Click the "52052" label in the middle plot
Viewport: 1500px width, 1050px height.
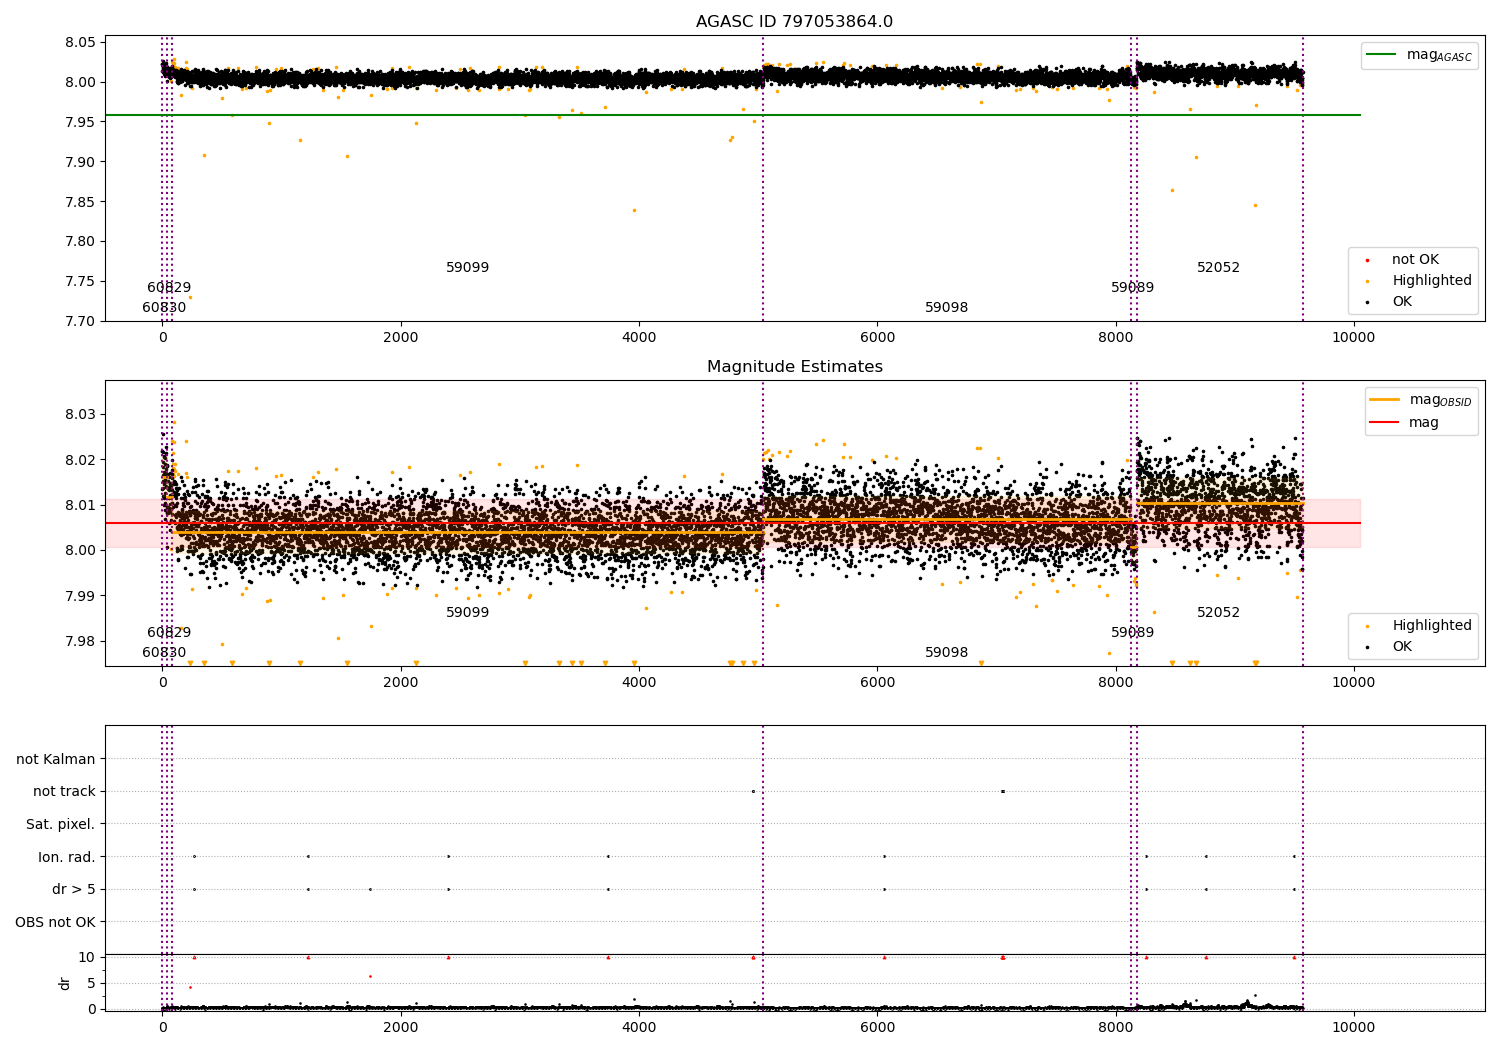click(1218, 613)
